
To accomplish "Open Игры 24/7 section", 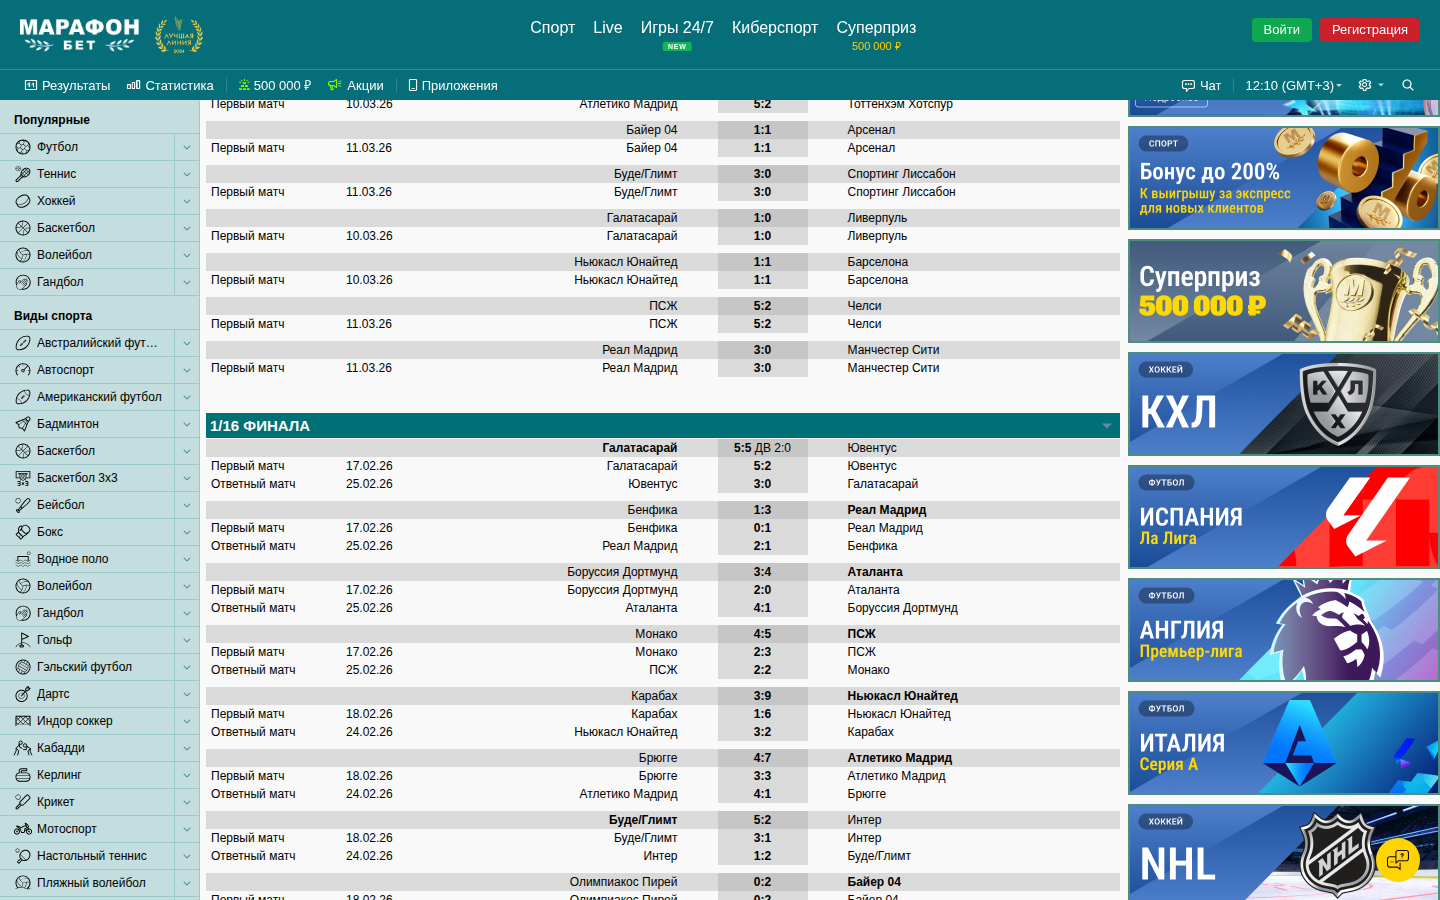I will [677, 28].
